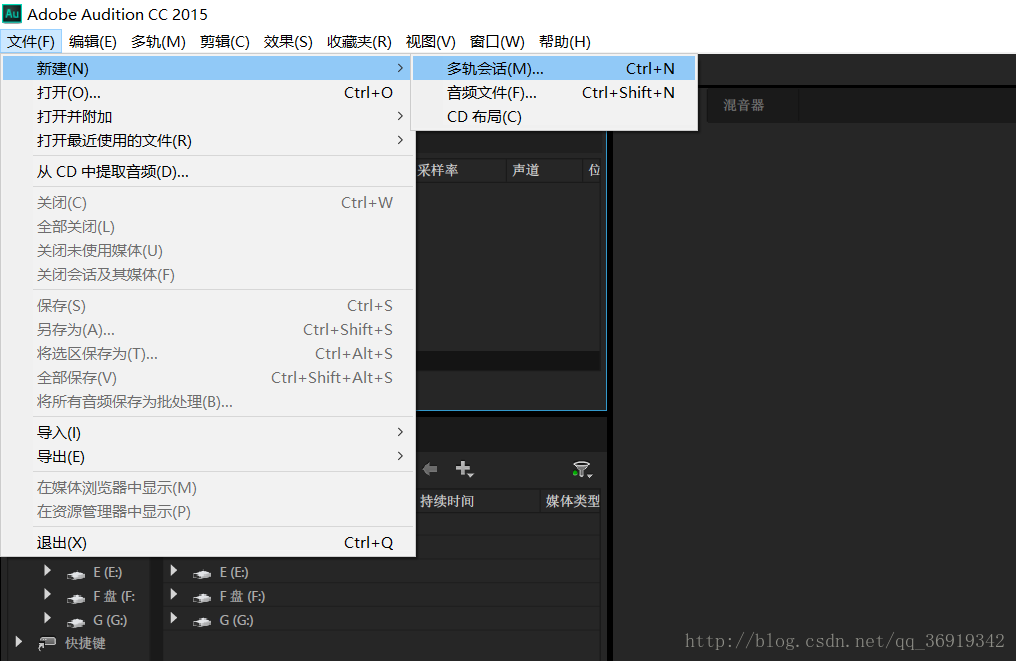Screen dimensions: 1016x661
Task: Click the Adobe Audition Au app icon
Action: (x=12, y=14)
